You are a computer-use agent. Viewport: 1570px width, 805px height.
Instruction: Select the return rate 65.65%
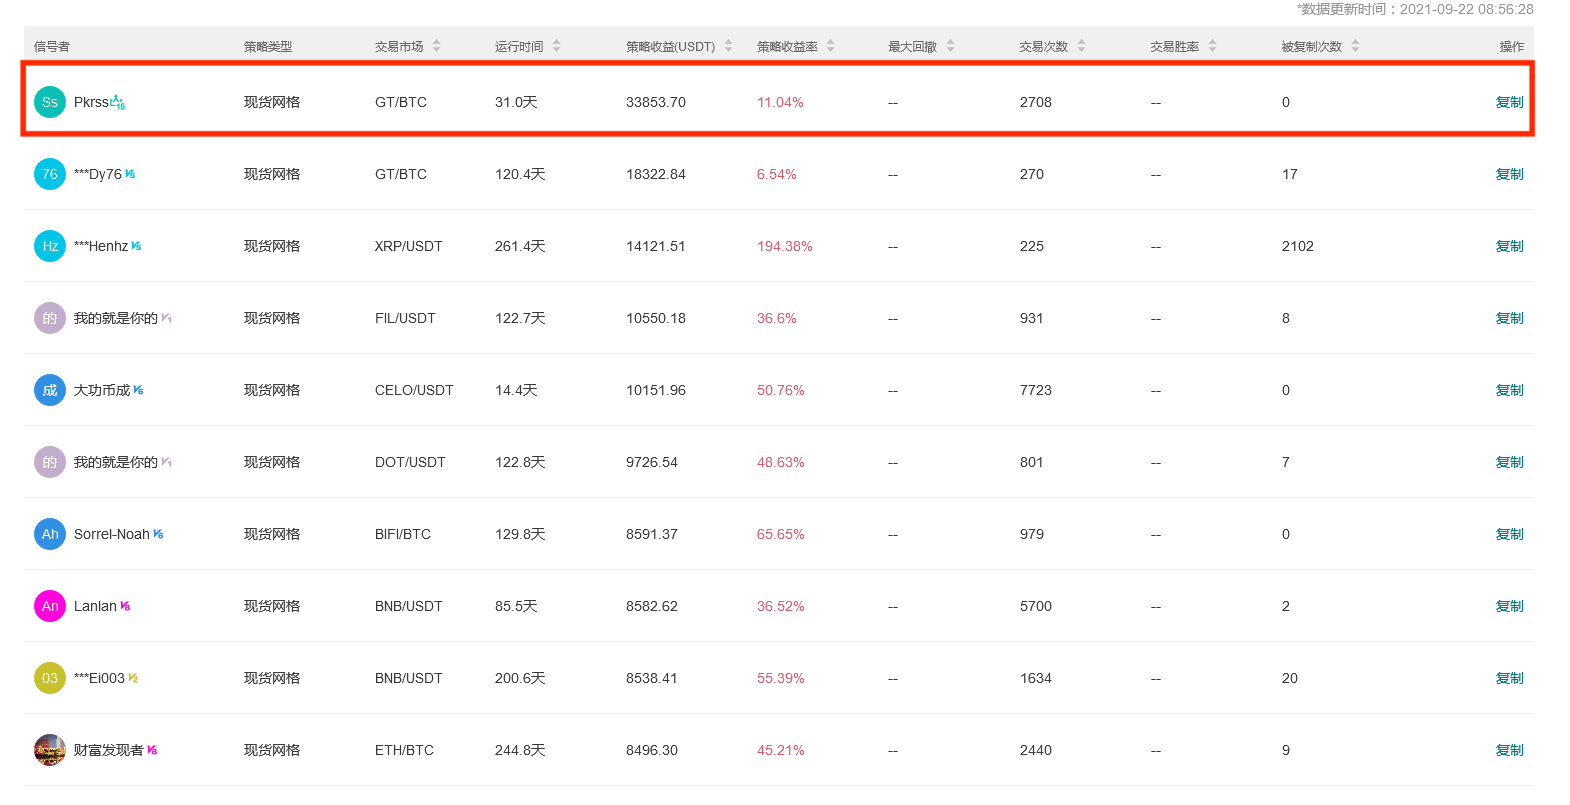tap(781, 534)
